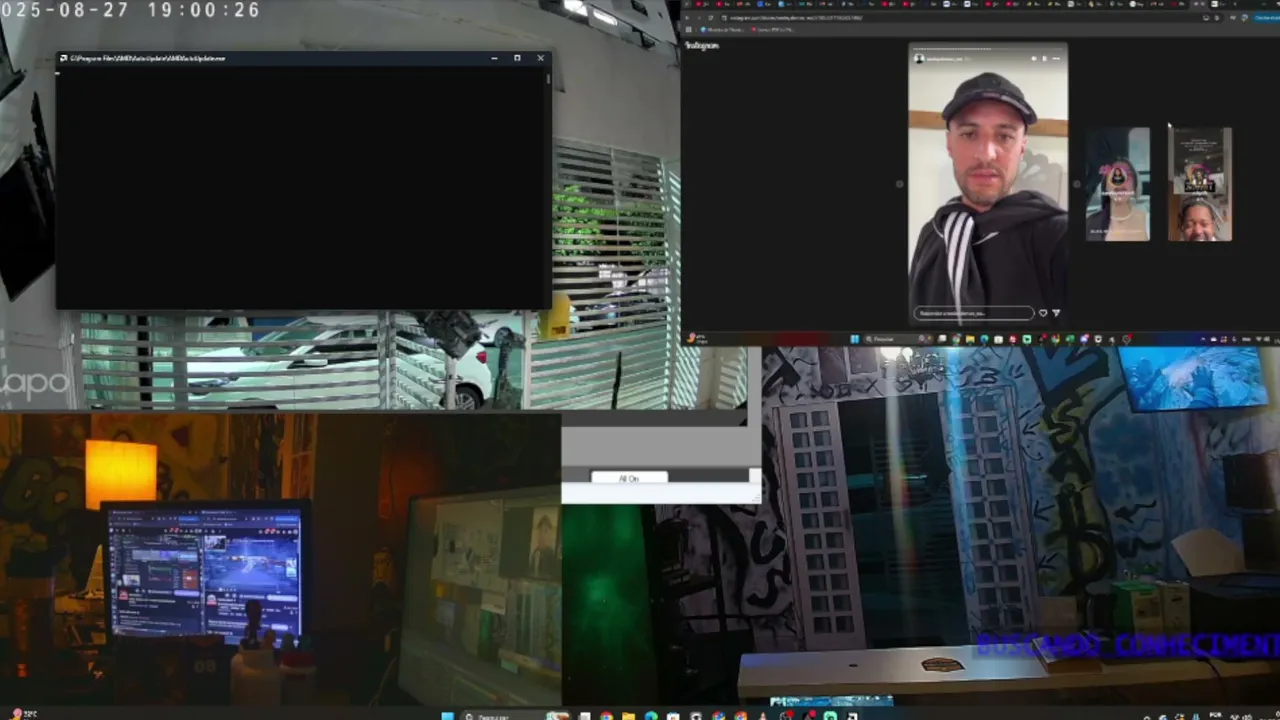The image size is (1280, 720).
Task: Launch Edge from the bottom taskbar
Action: (x=651, y=716)
